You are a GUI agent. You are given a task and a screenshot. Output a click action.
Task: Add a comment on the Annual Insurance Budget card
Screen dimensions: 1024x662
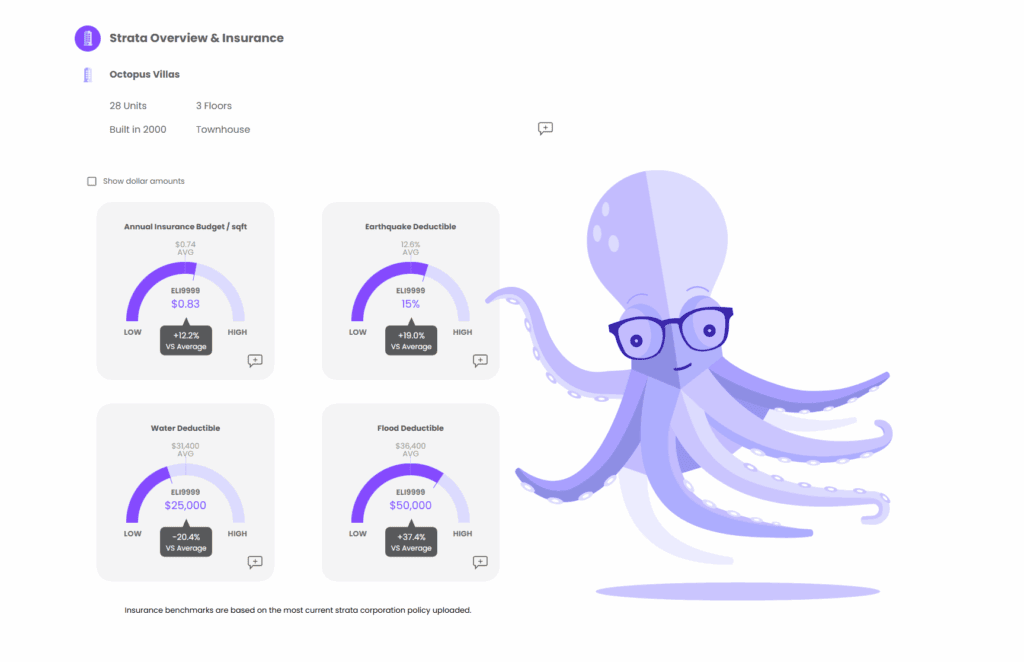(255, 360)
